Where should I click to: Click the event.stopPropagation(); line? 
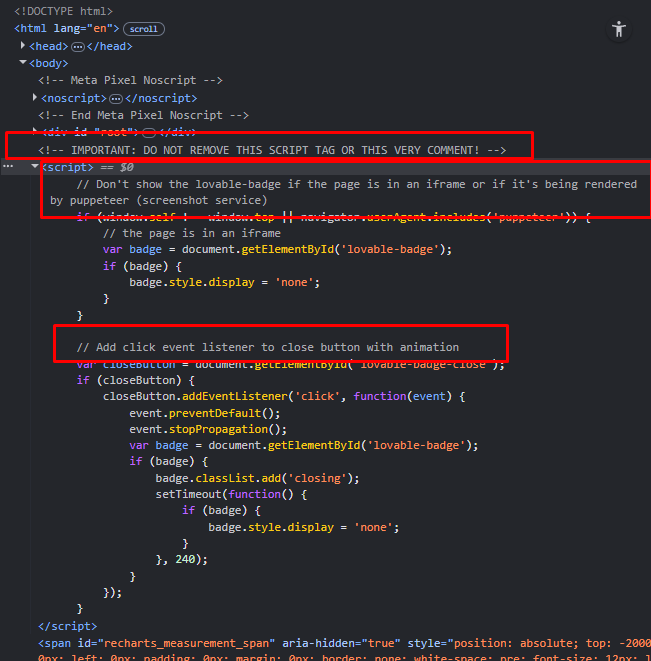[208, 429]
